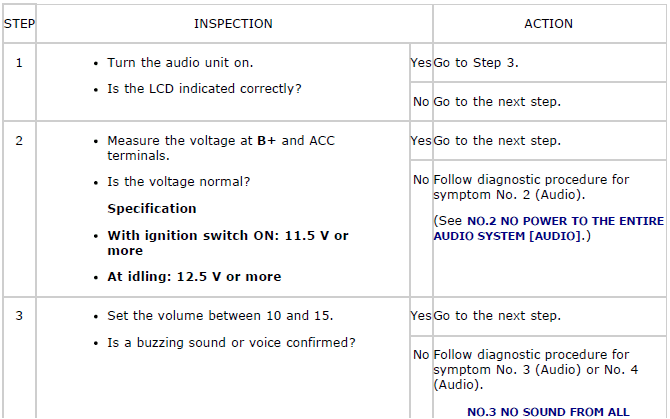Viewport: 670px width, 419px height.
Task: Select step number 3 cell
Action: click(19, 316)
